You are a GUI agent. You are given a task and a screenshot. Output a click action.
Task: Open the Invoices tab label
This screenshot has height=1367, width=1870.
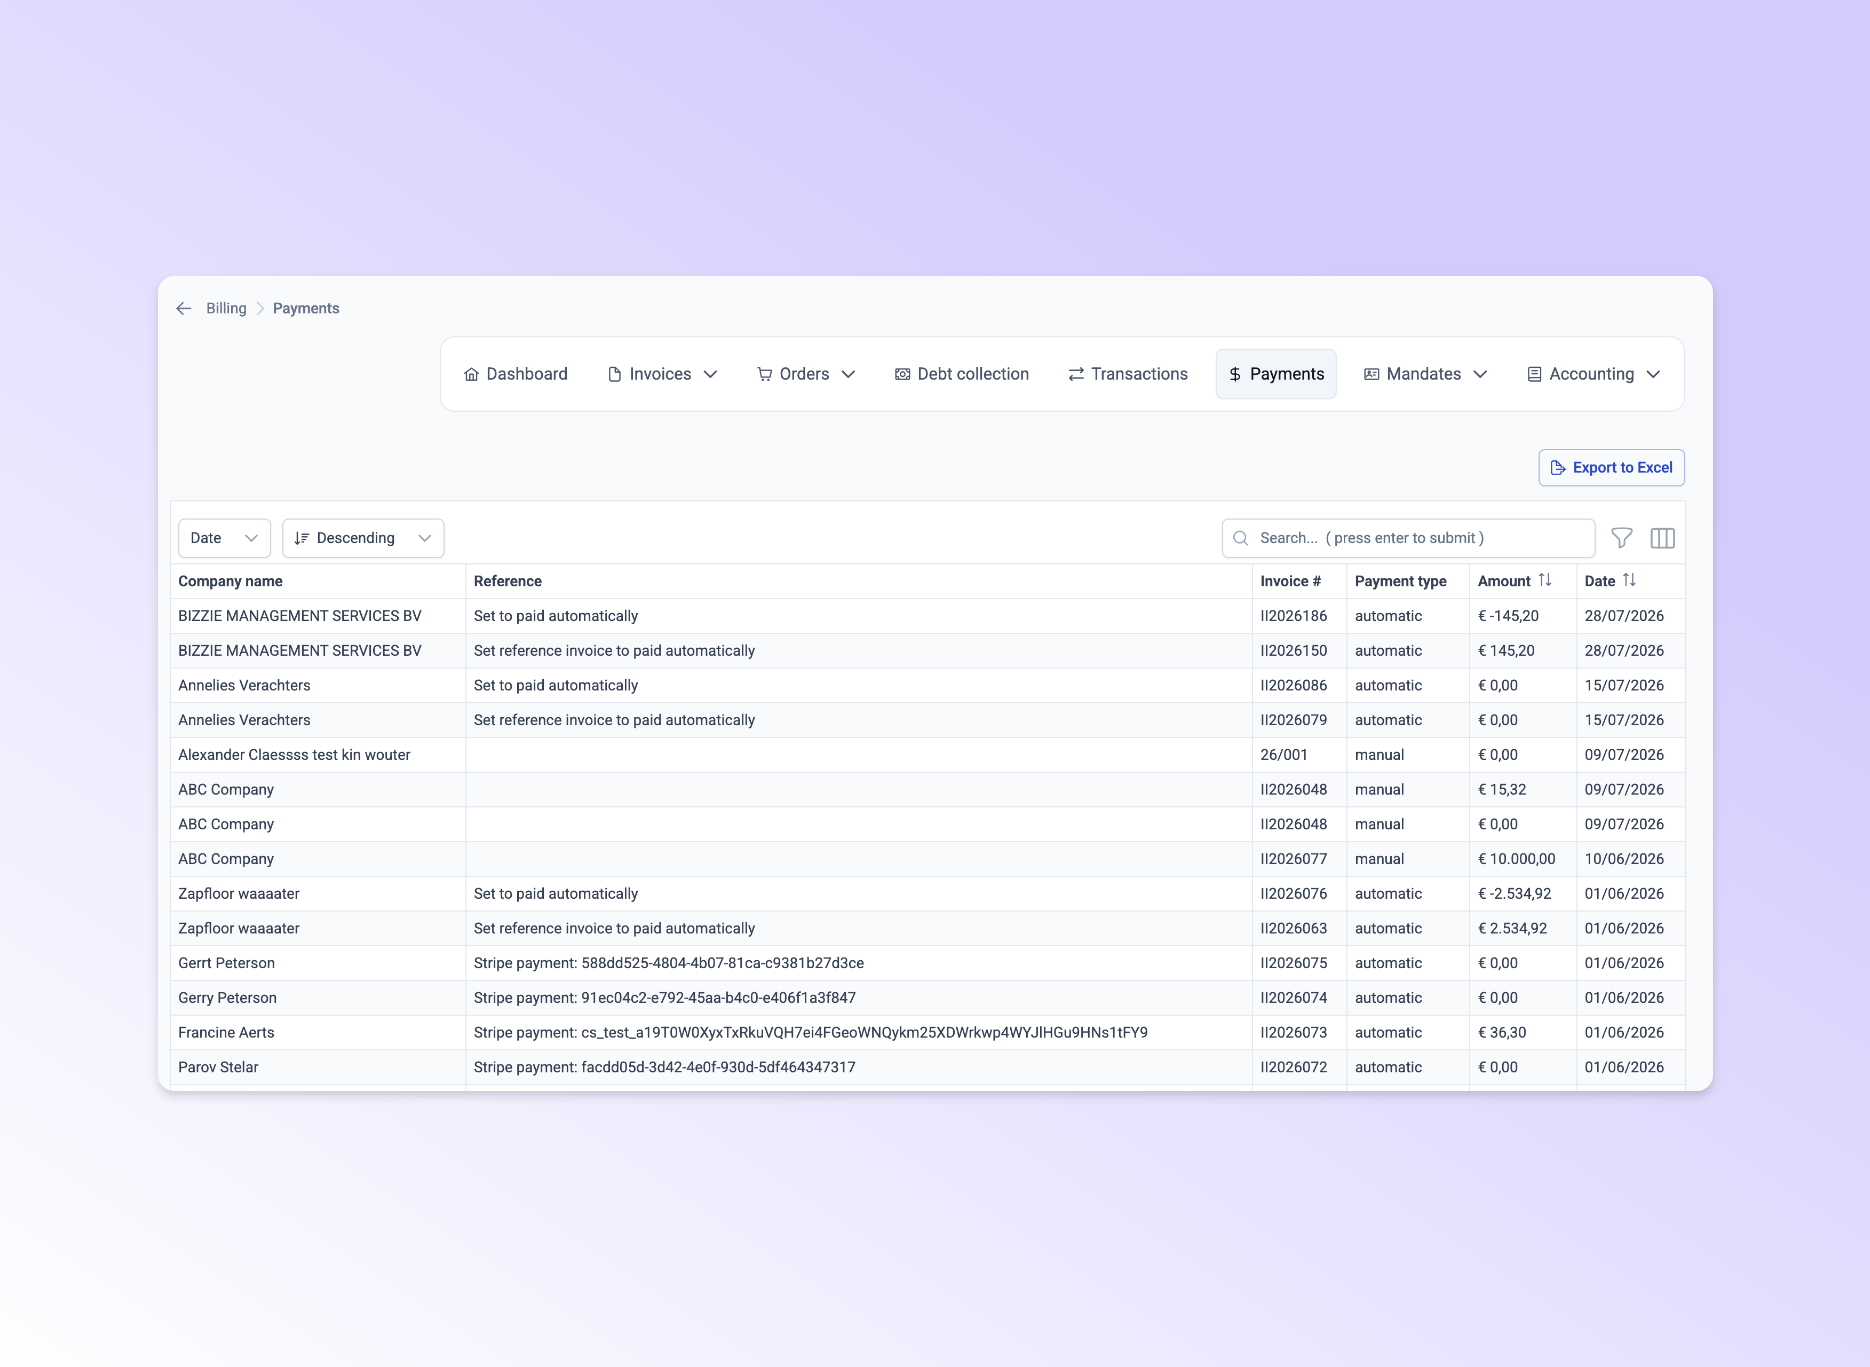click(x=660, y=374)
